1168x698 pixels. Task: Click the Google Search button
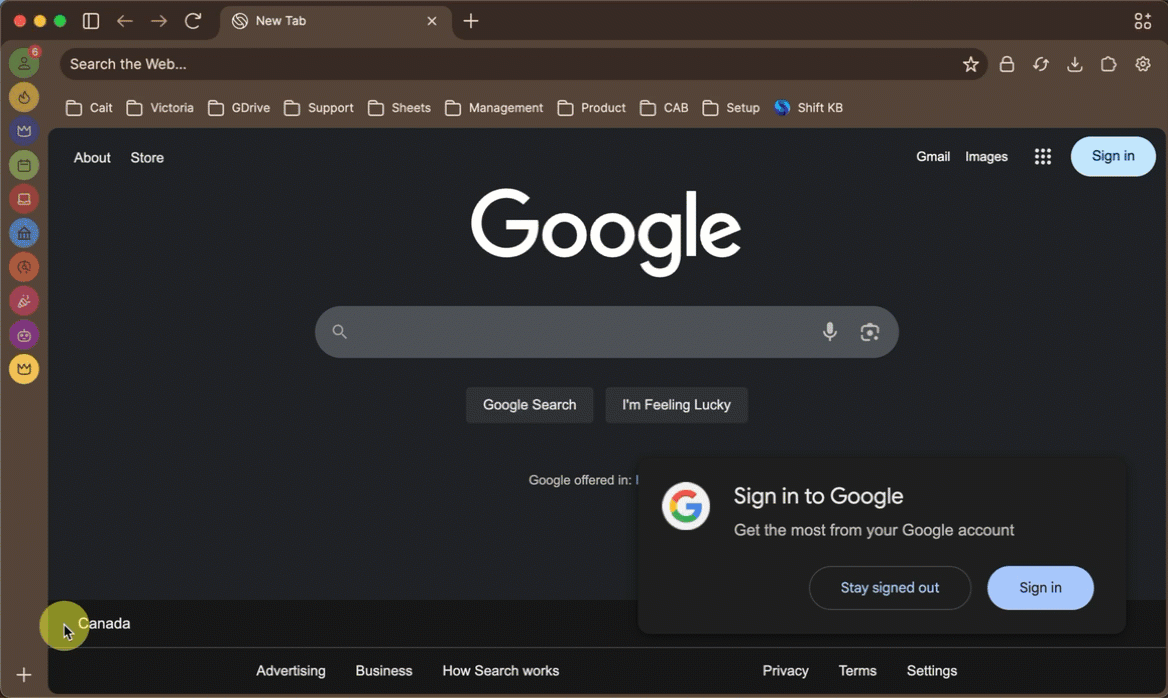530,405
